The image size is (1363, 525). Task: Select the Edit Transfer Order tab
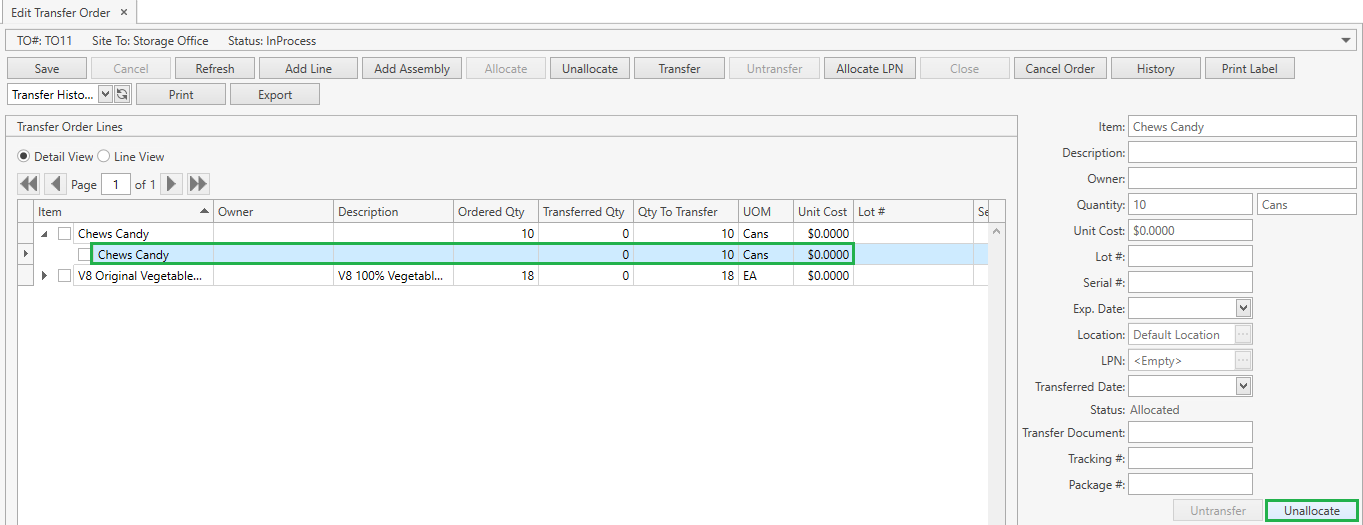(62, 12)
